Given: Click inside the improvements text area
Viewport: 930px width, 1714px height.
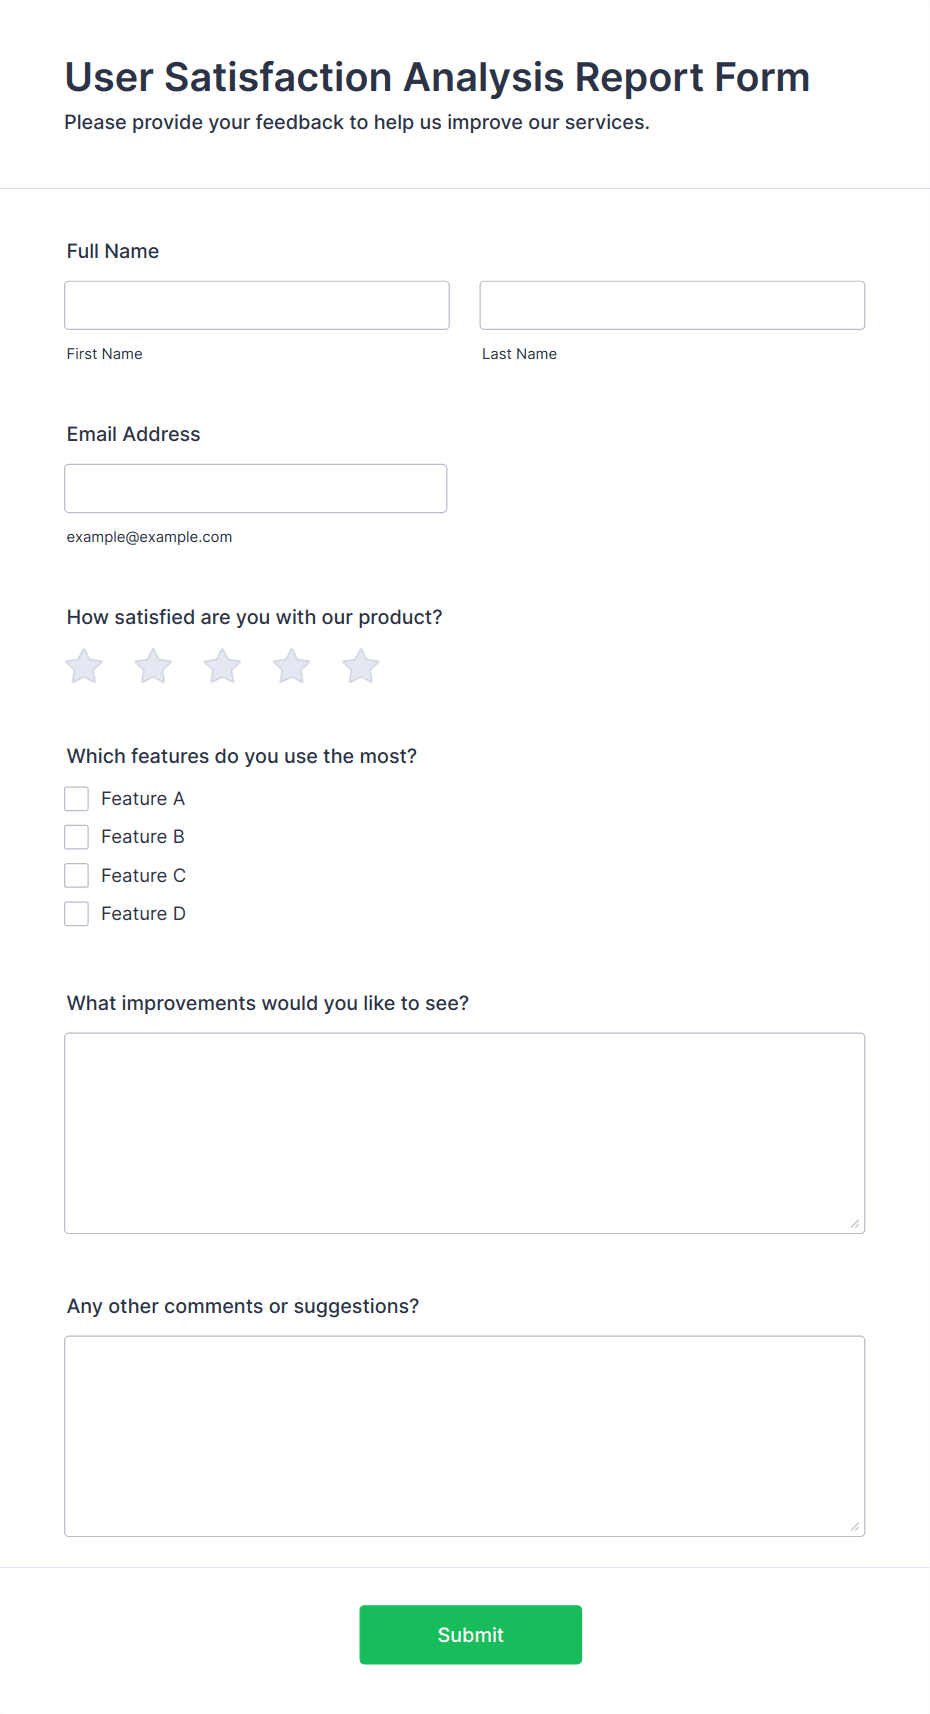Looking at the screenshot, I should (x=465, y=1133).
